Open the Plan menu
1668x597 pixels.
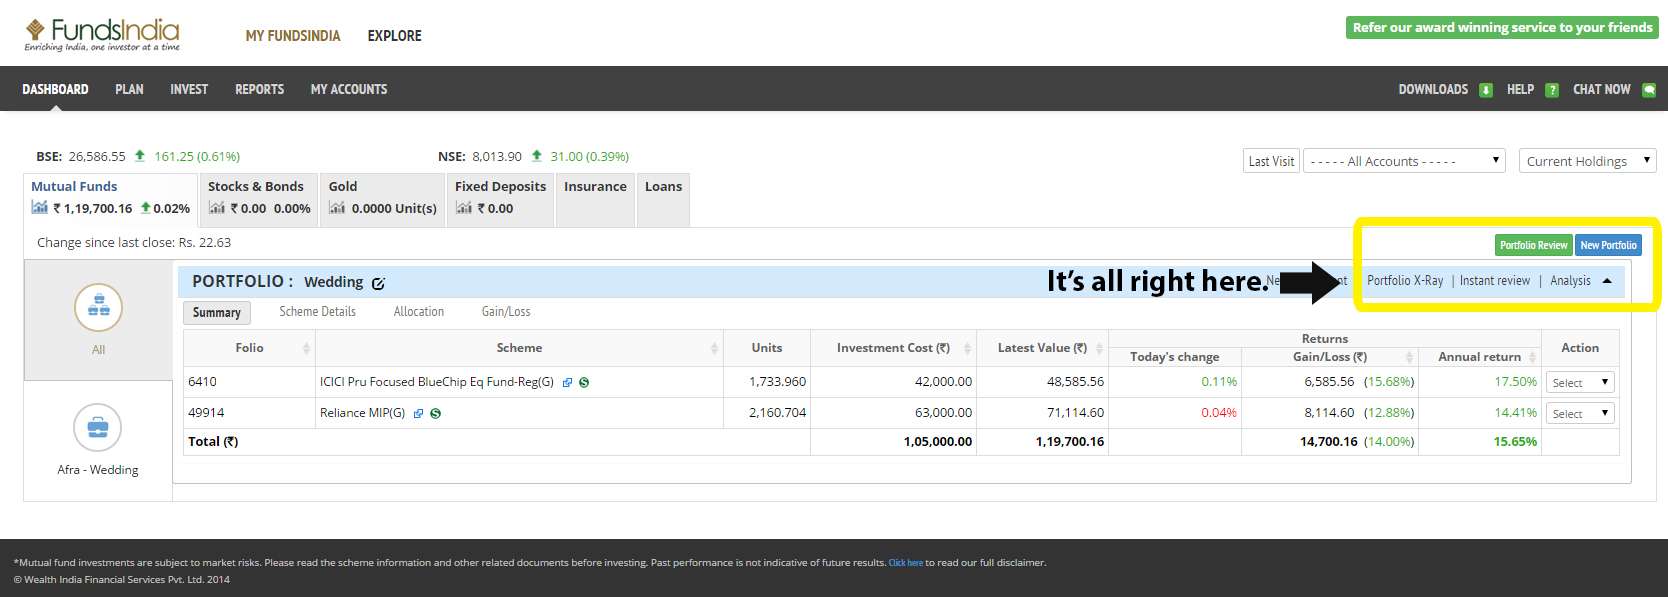click(x=129, y=89)
